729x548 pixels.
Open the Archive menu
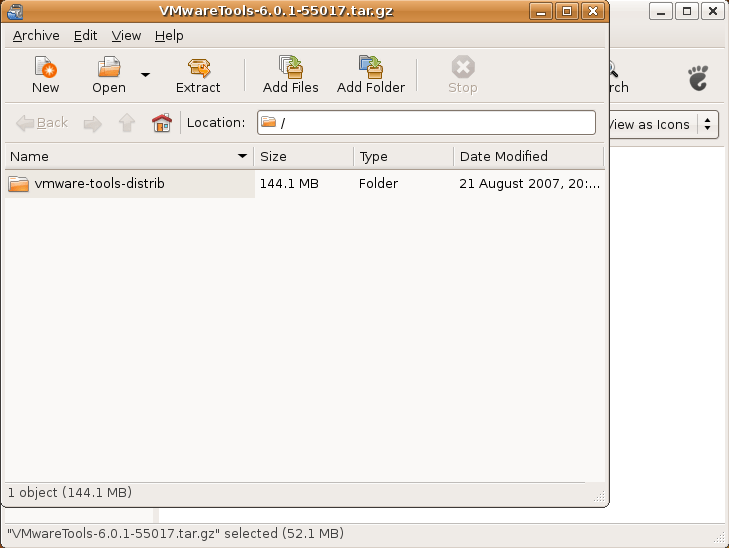(36, 36)
